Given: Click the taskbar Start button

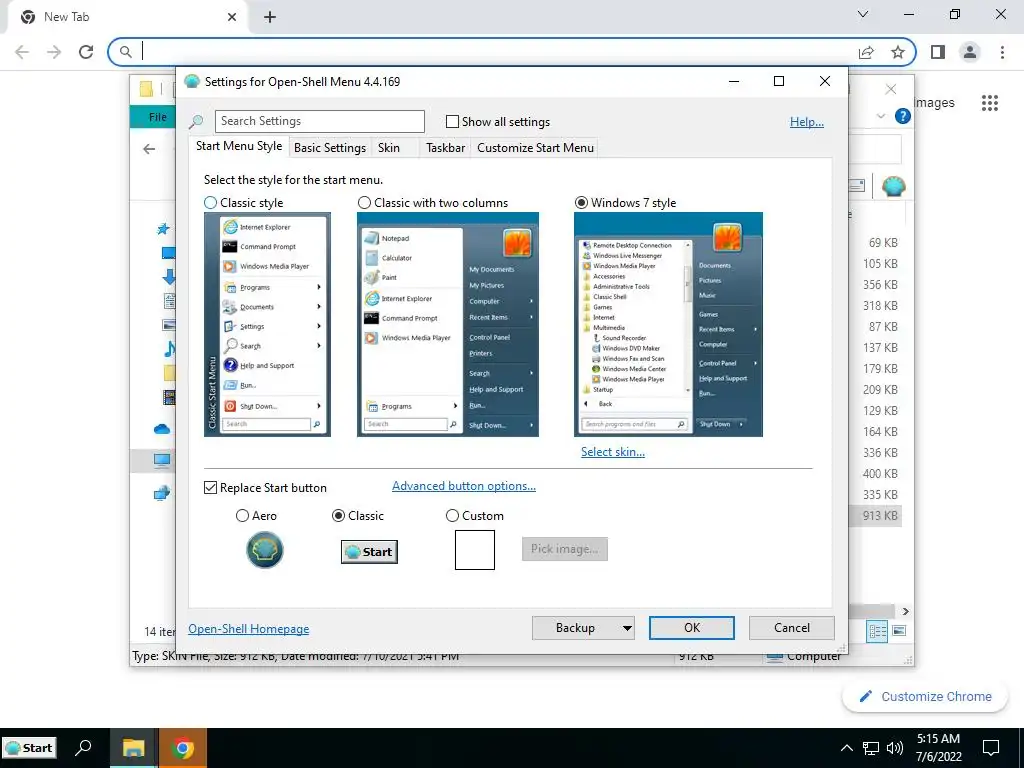Looking at the screenshot, I should 29,748.
